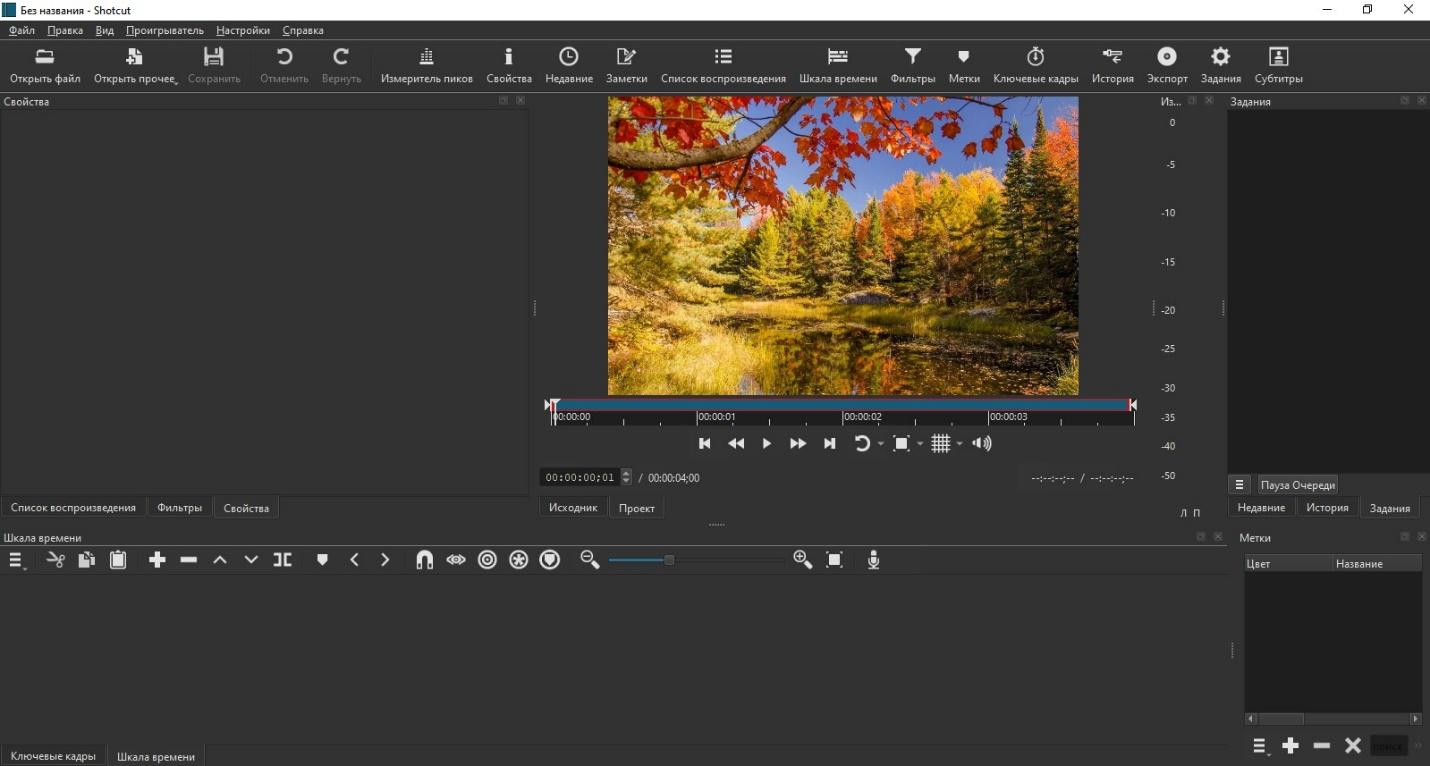1430x766 pixels.
Task: Click the scissors cut icon in timeline toolbar
Action: click(55, 560)
